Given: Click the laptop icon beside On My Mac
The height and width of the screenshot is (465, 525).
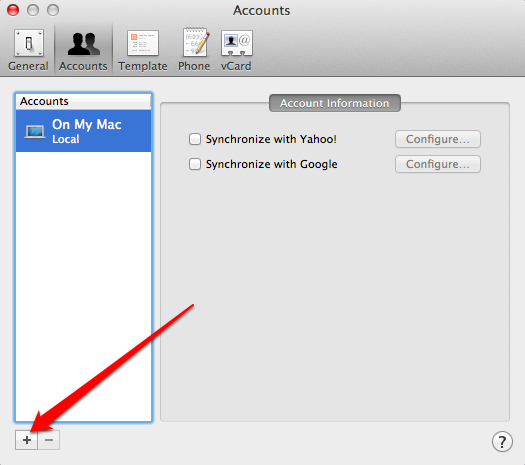Looking at the screenshot, I should tap(35, 132).
